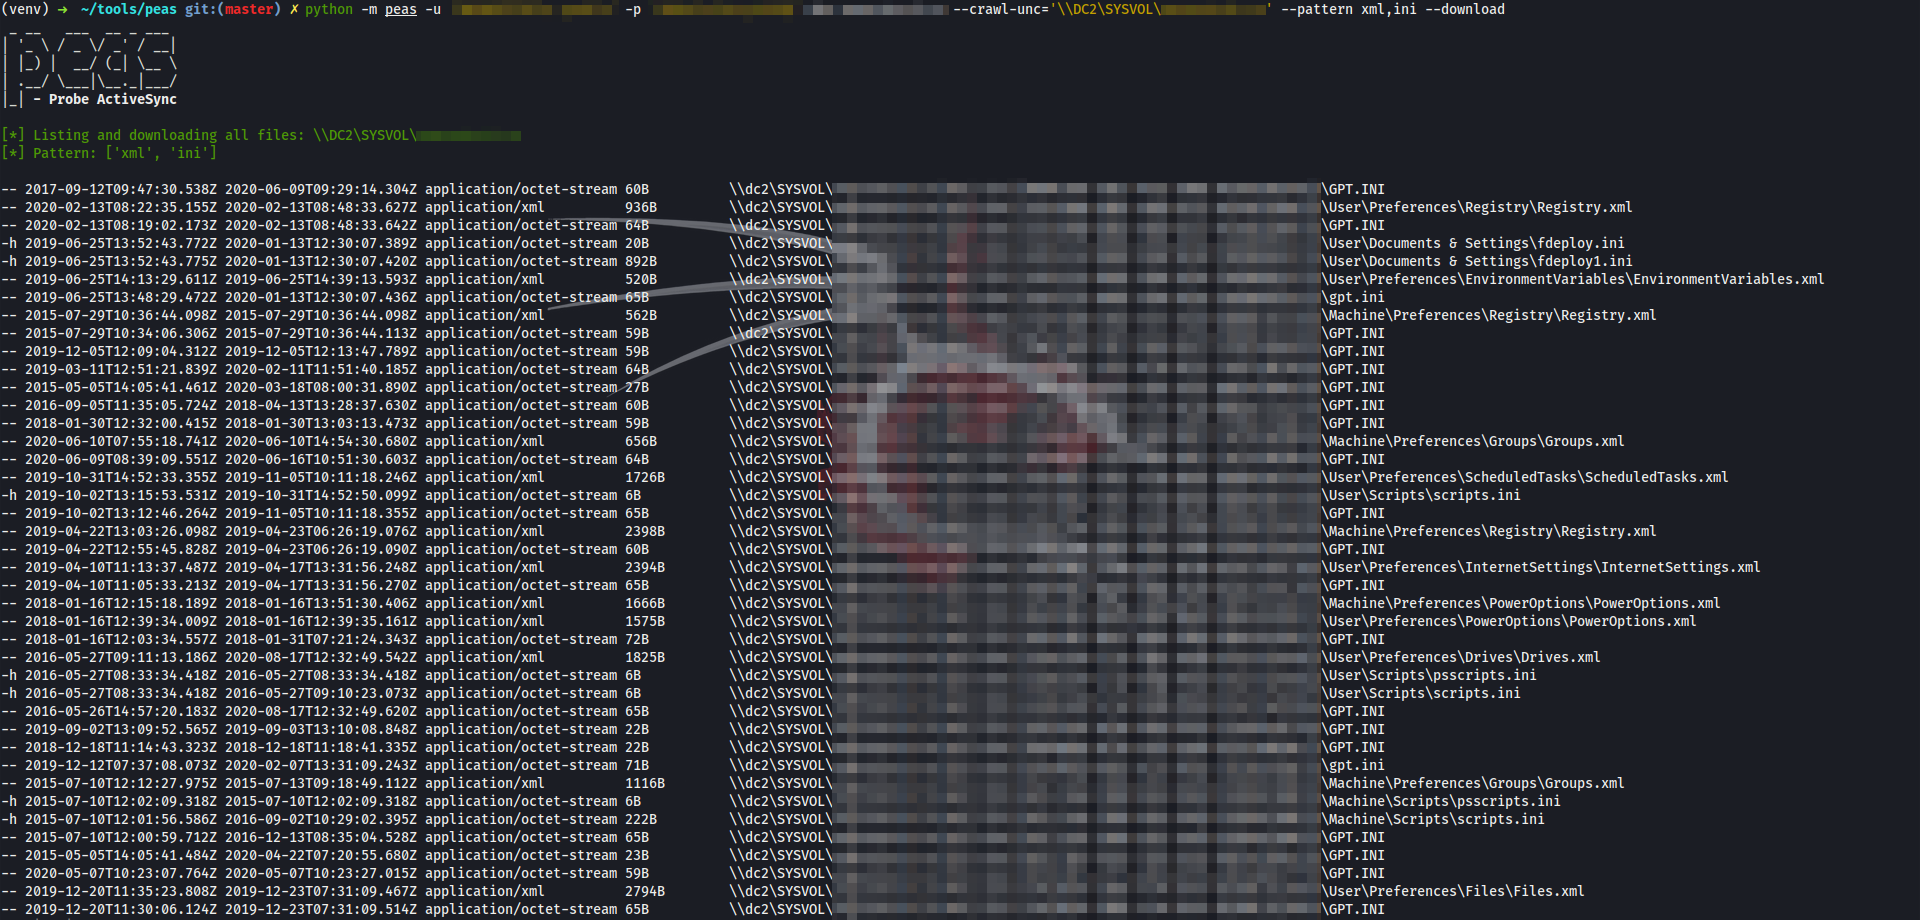The width and height of the screenshot is (1920, 920).
Task: Select the fdeploy.ini file path
Action: point(1474,244)
